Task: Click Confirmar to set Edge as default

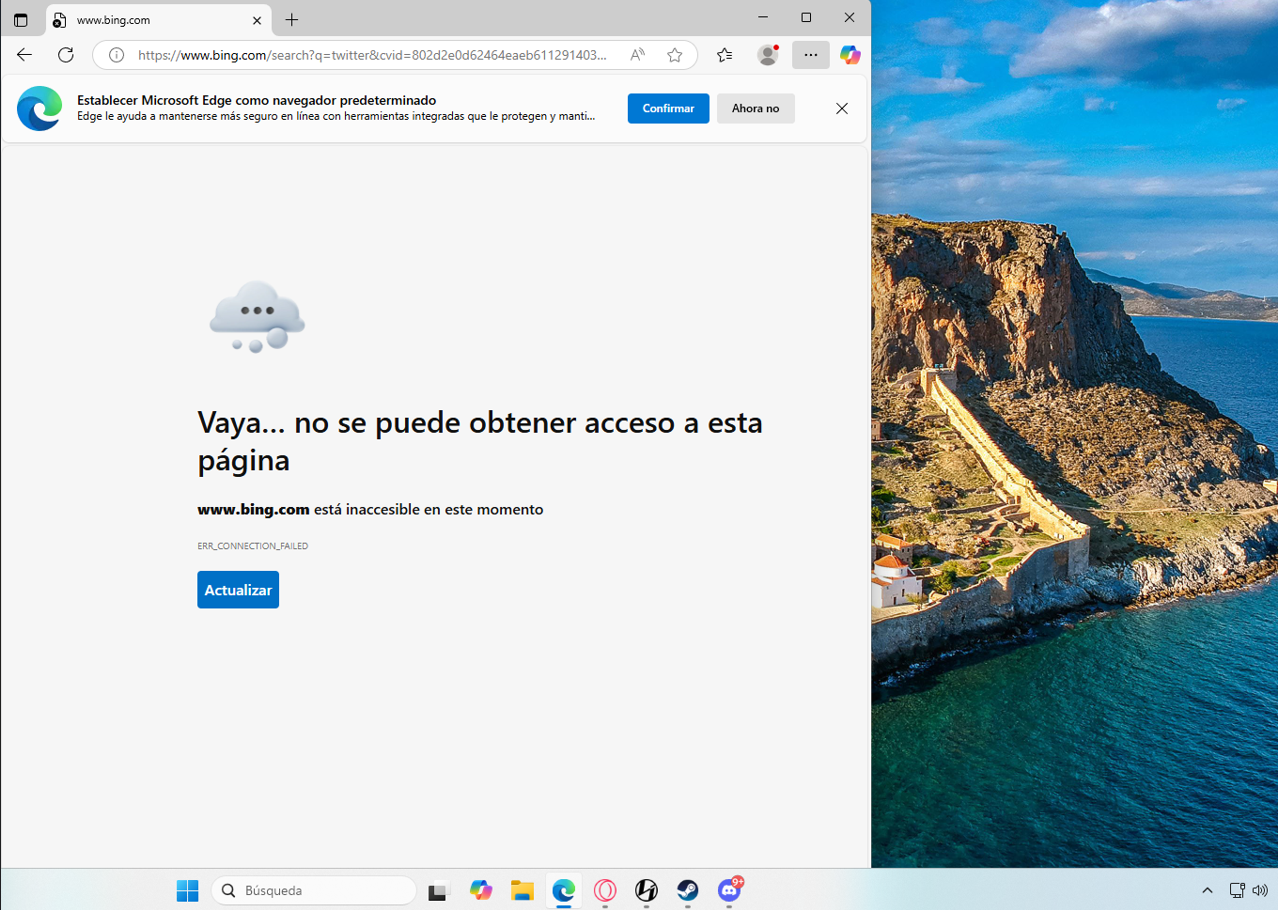Action: coord(668,108)
